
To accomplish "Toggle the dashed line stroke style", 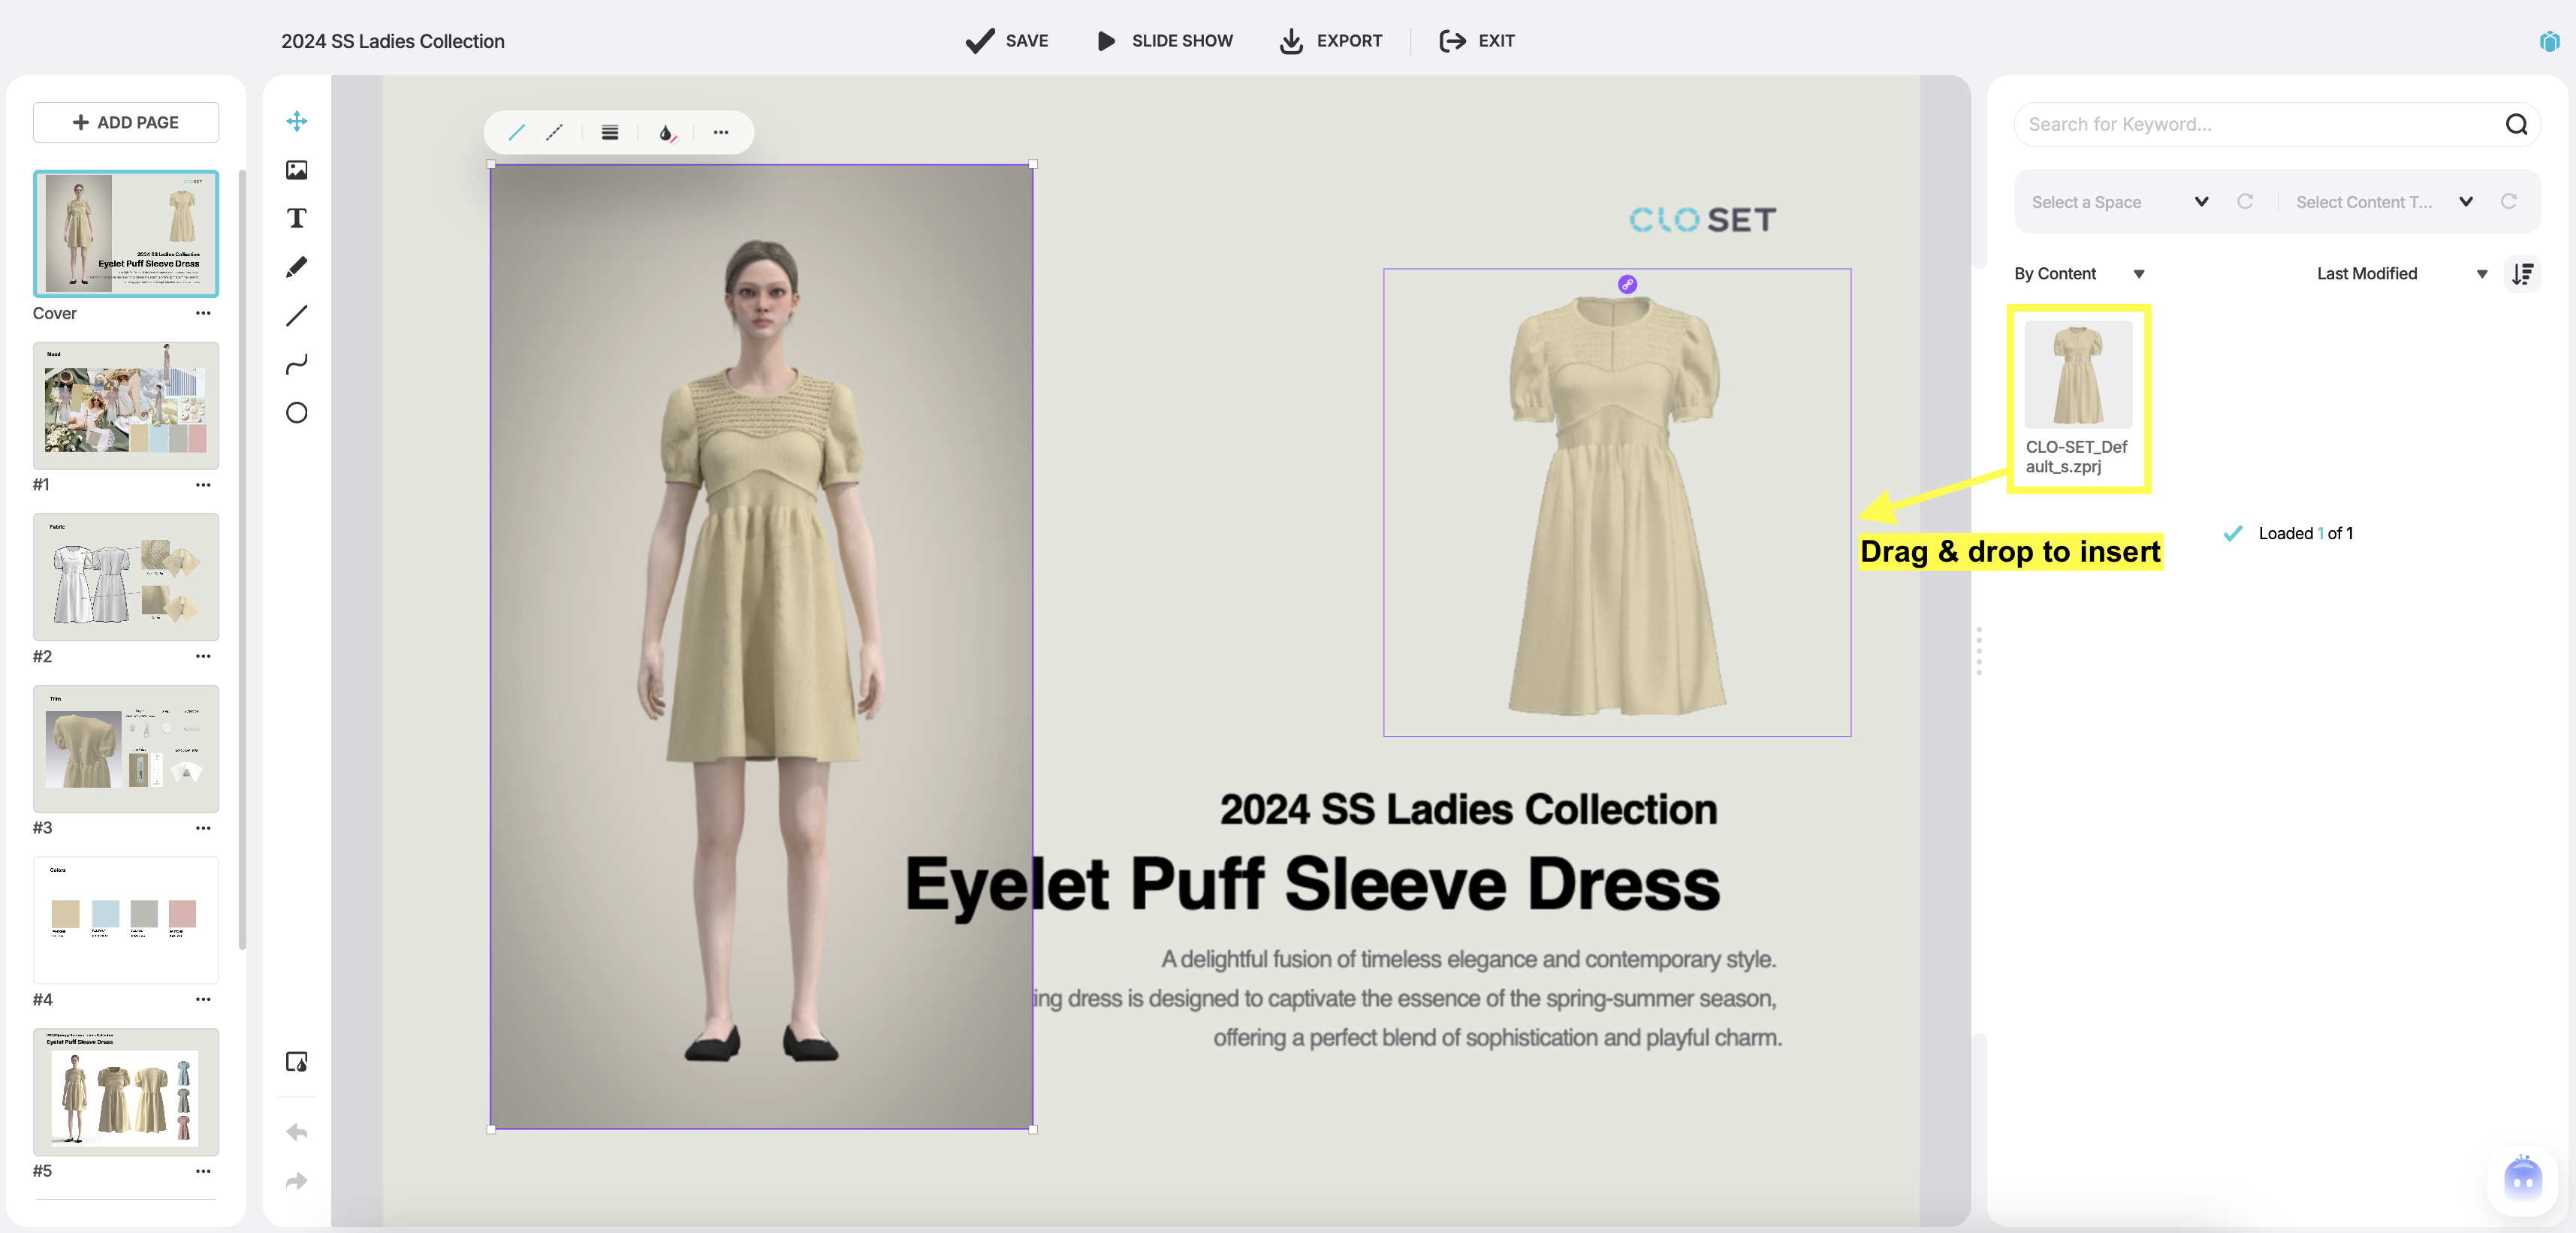I will pos(555,132).
